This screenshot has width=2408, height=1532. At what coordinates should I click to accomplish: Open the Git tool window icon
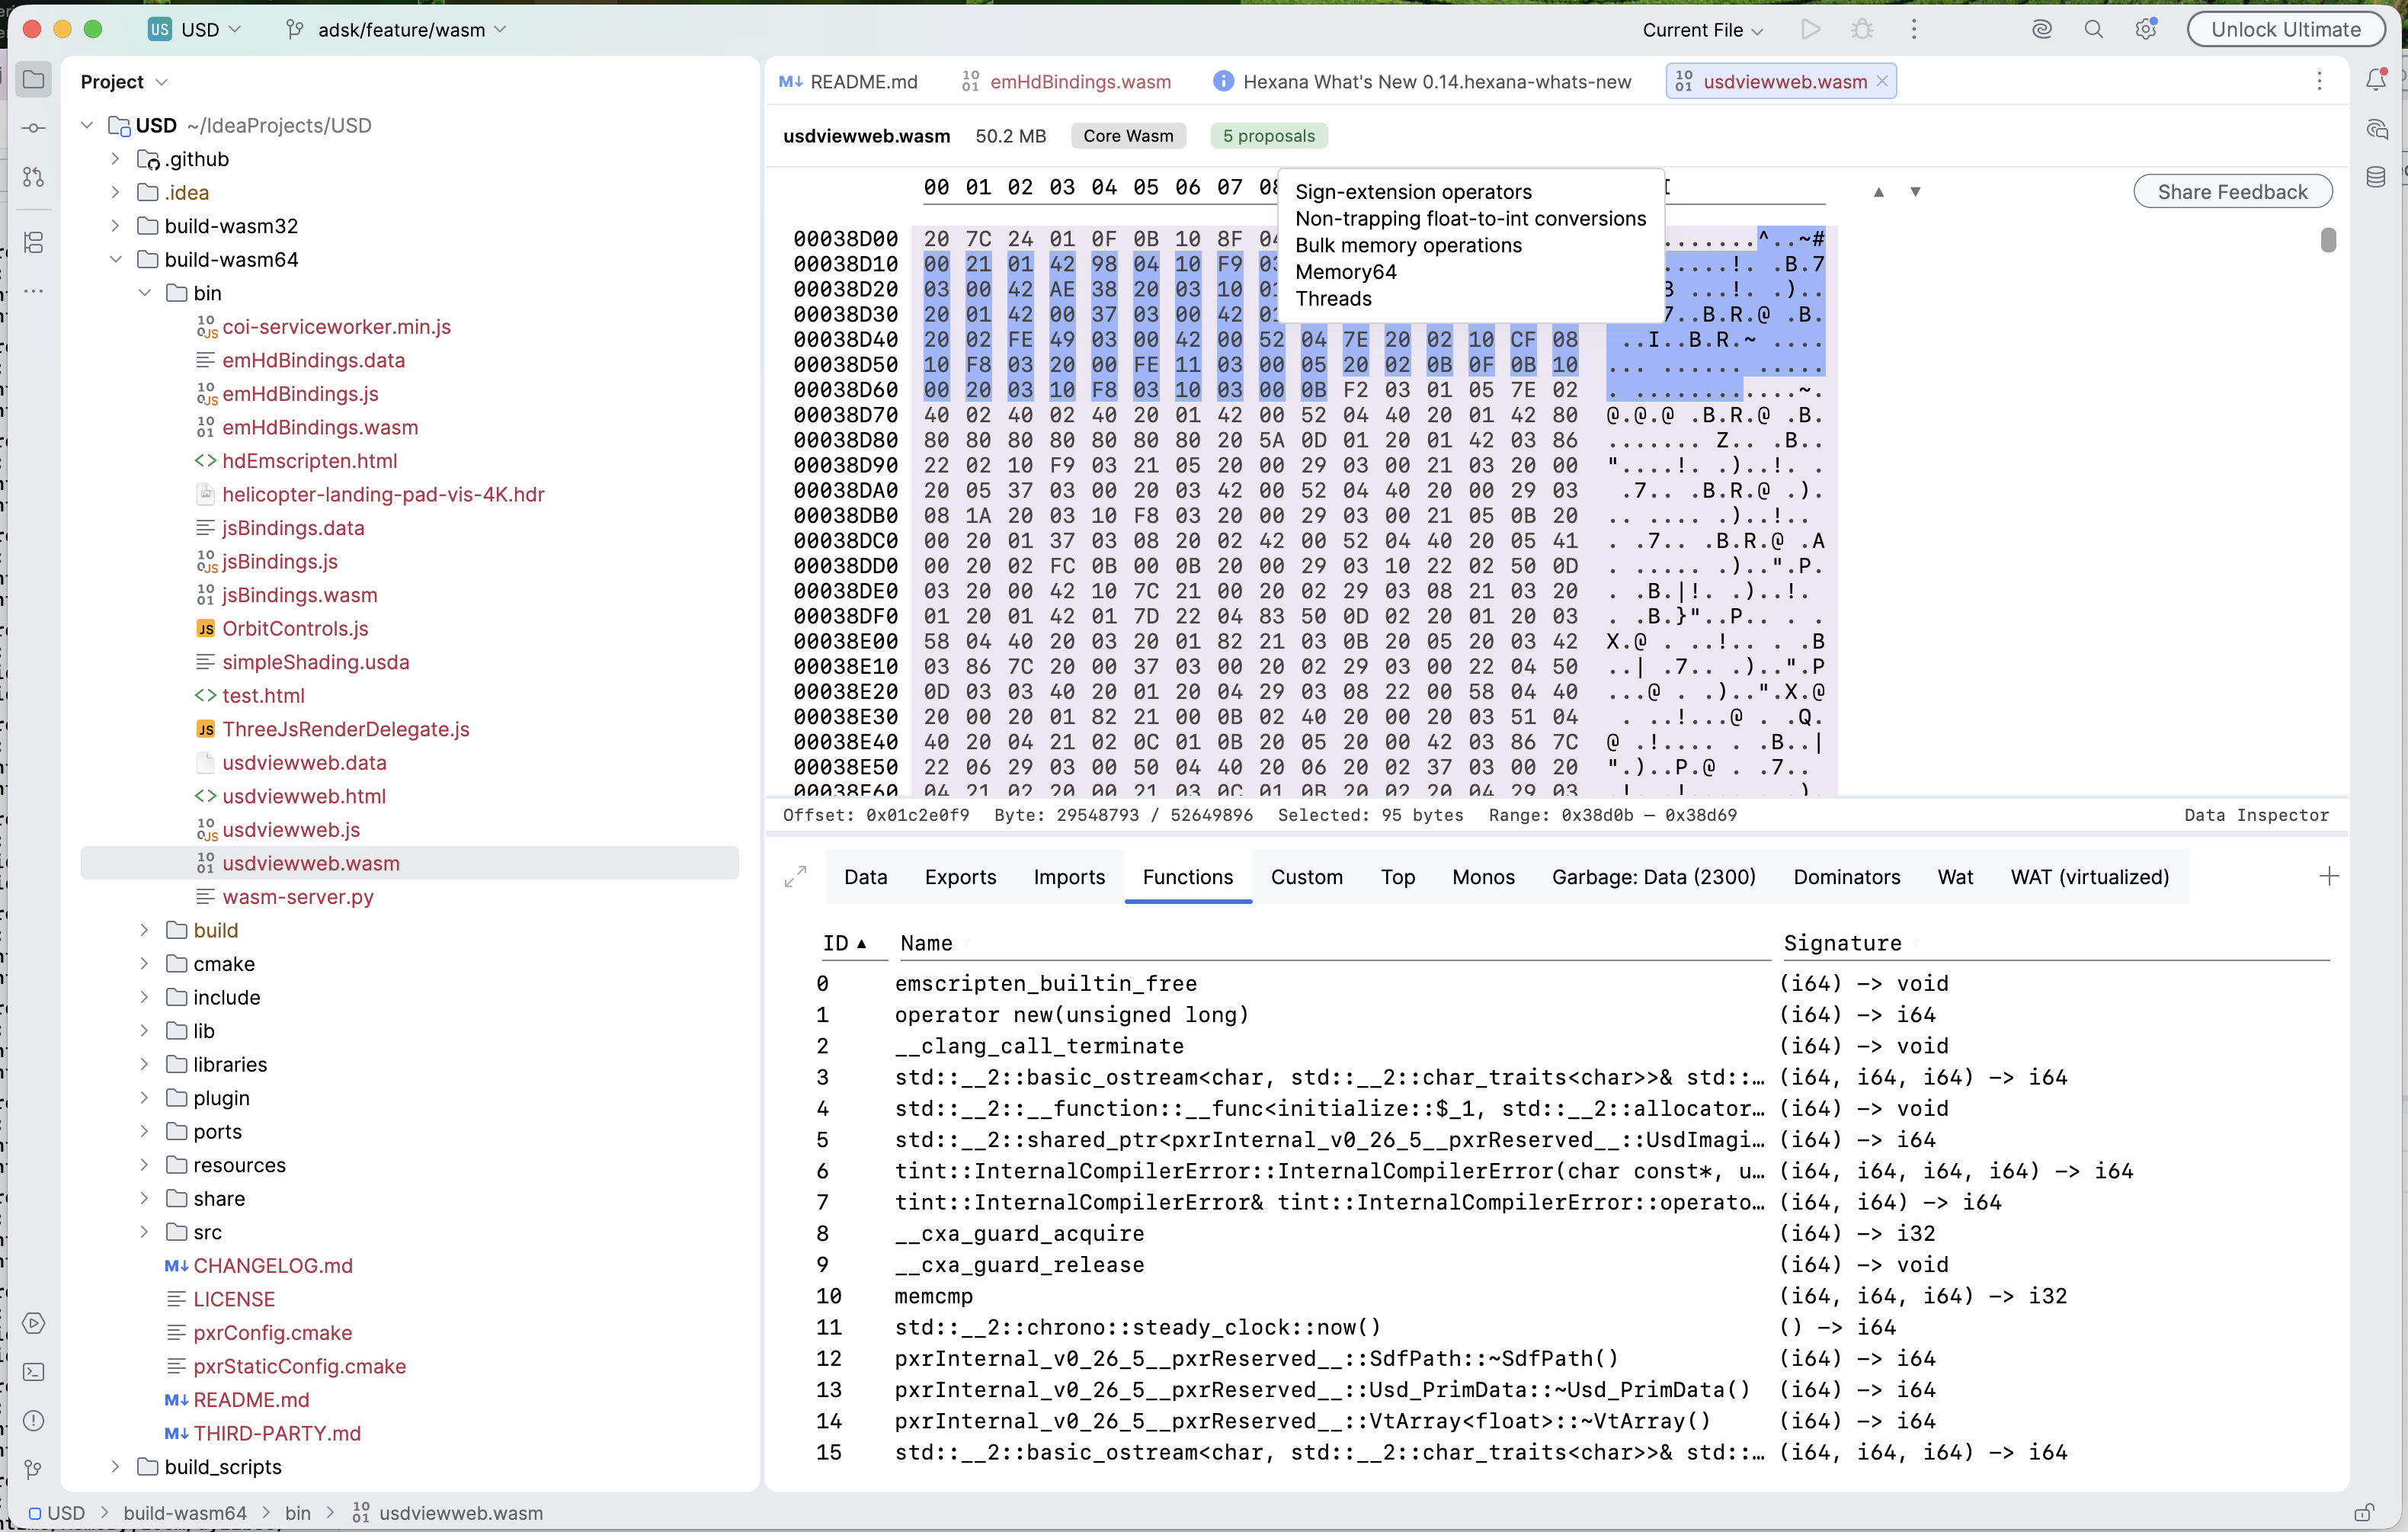click(x=33, y=1469)
